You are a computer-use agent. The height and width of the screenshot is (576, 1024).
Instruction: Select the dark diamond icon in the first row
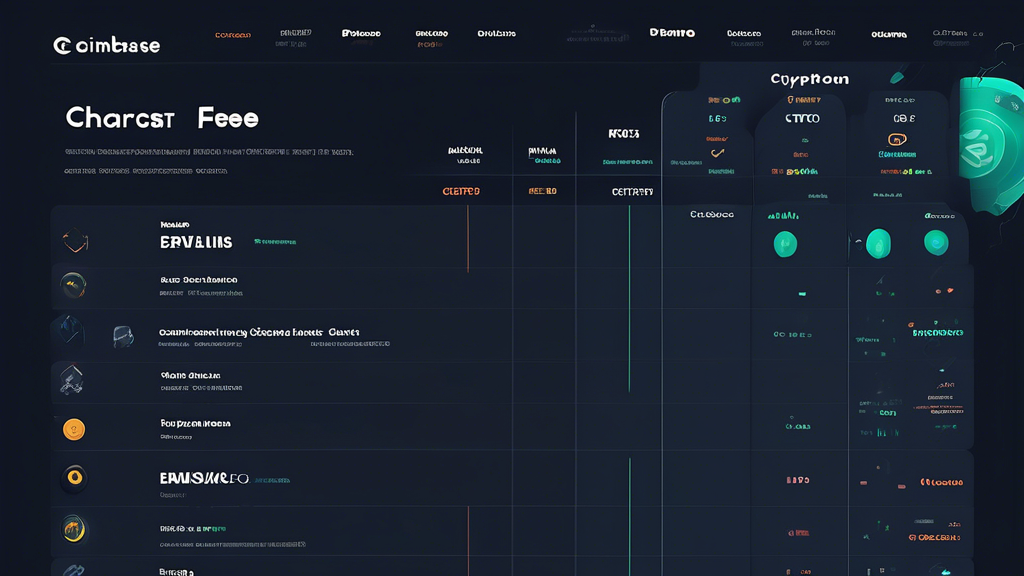coord(76,242)
